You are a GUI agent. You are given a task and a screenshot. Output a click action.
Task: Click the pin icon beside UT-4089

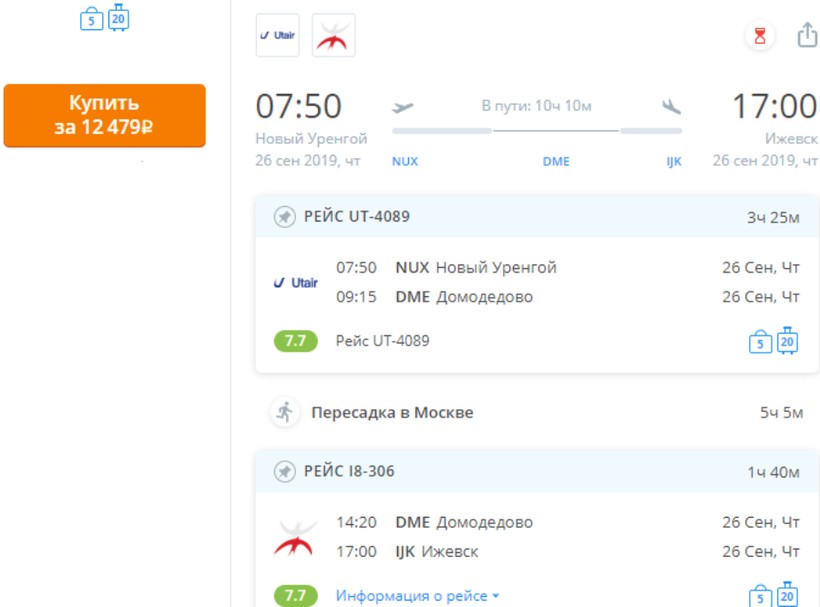point(285,216)
